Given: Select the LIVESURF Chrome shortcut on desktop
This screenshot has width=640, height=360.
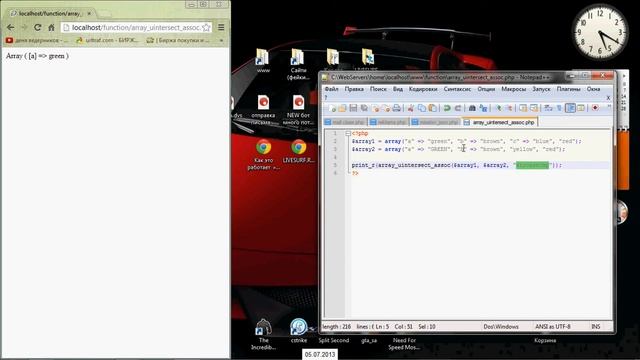Looking at the screenshot, I should pyautogui.click(x=298, y=151).
